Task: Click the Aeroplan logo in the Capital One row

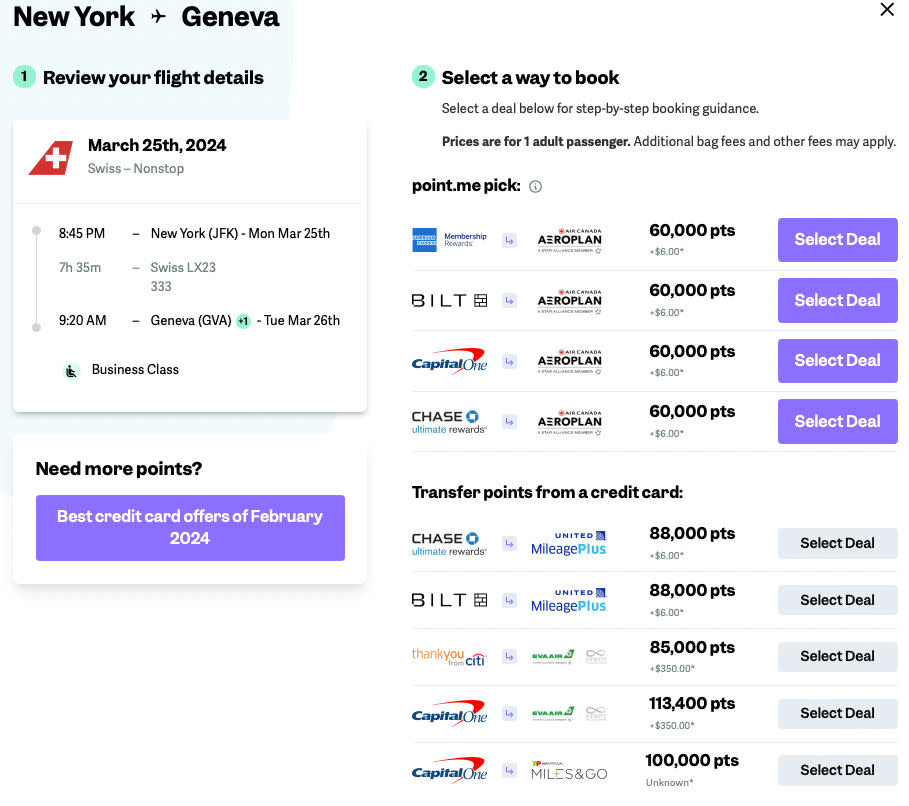Action: [x=569, y=361]
